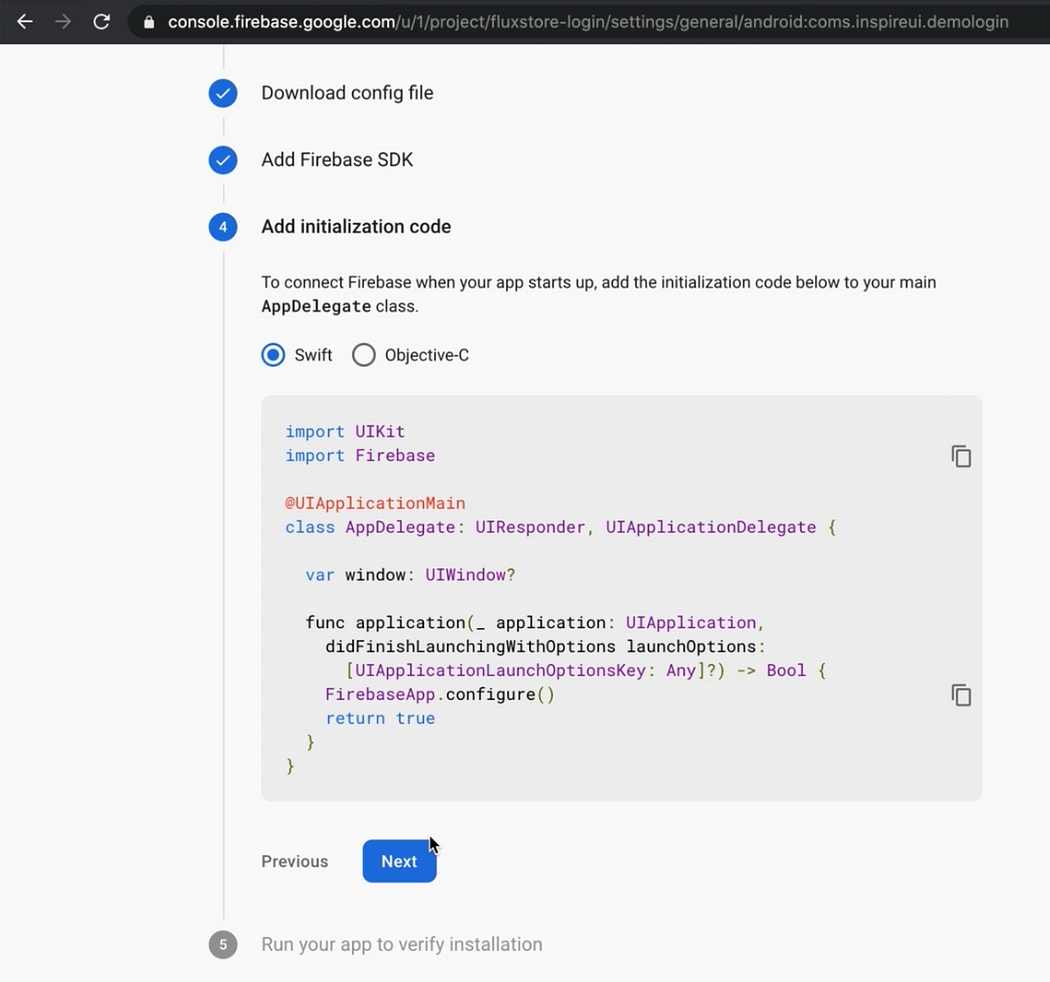
Task: Copy code using icon beside import Firebase
Action: click(x=961, y=456)
